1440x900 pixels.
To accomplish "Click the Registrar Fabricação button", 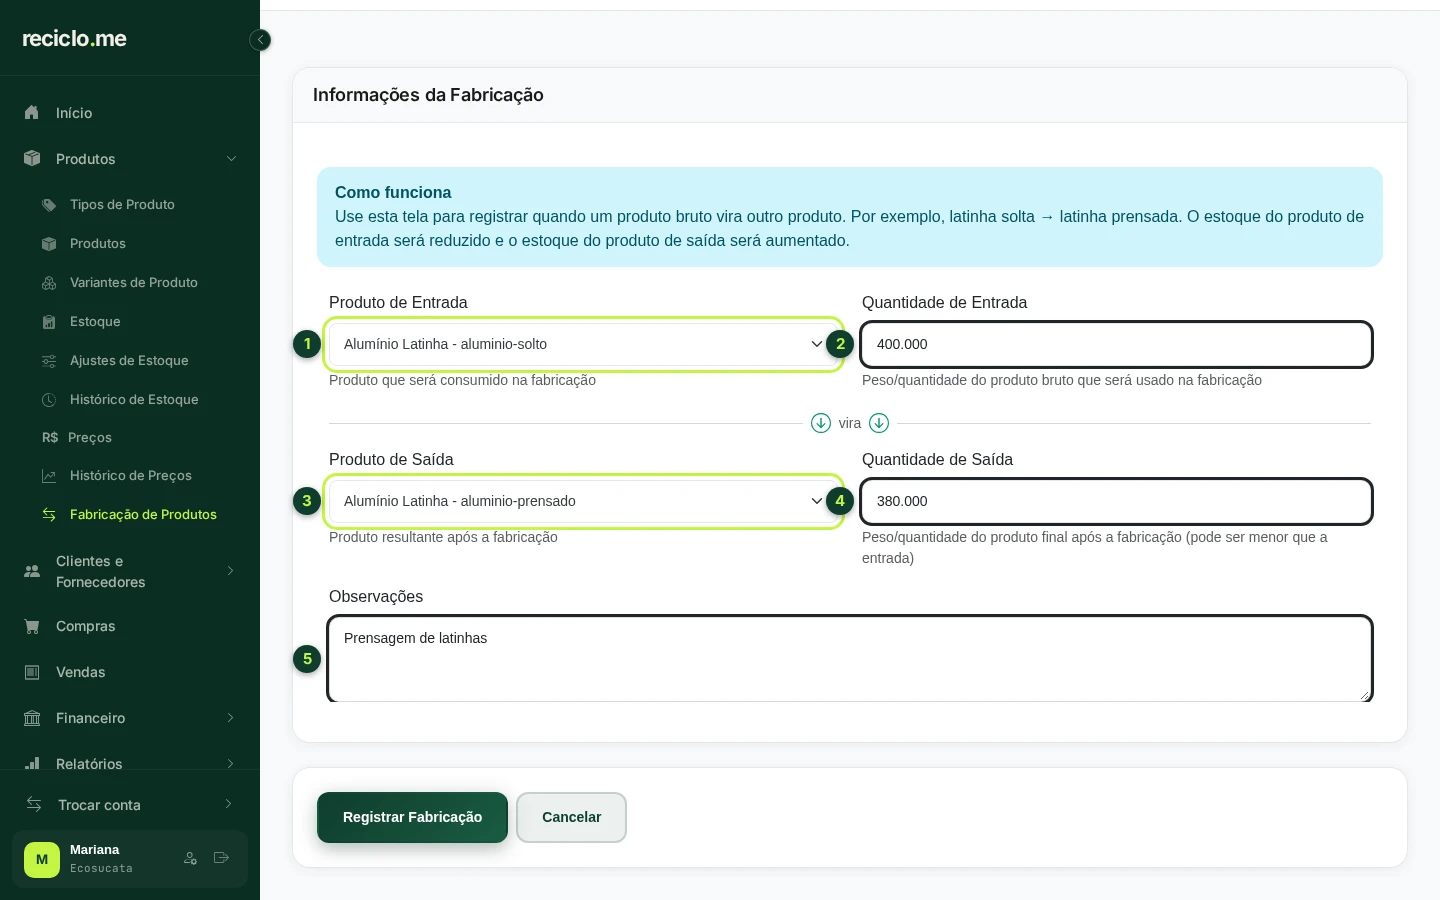I will click(412, 818).
